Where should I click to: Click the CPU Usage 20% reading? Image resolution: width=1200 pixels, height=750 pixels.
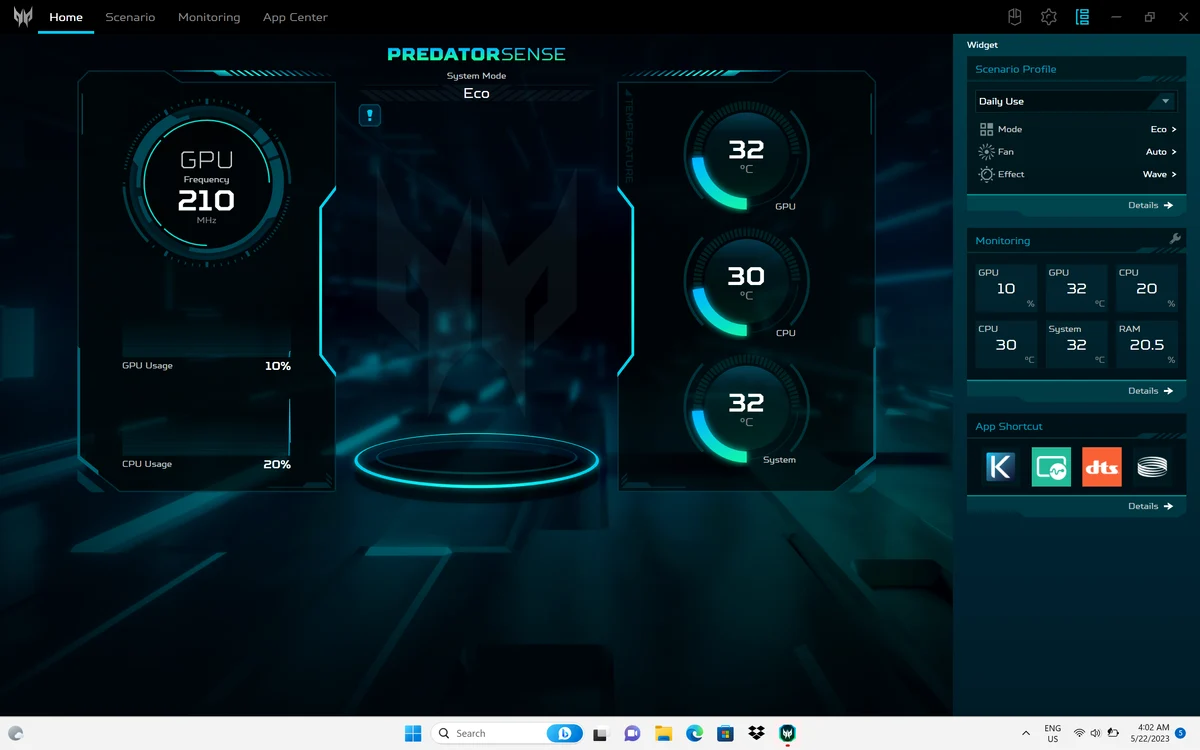277,465
